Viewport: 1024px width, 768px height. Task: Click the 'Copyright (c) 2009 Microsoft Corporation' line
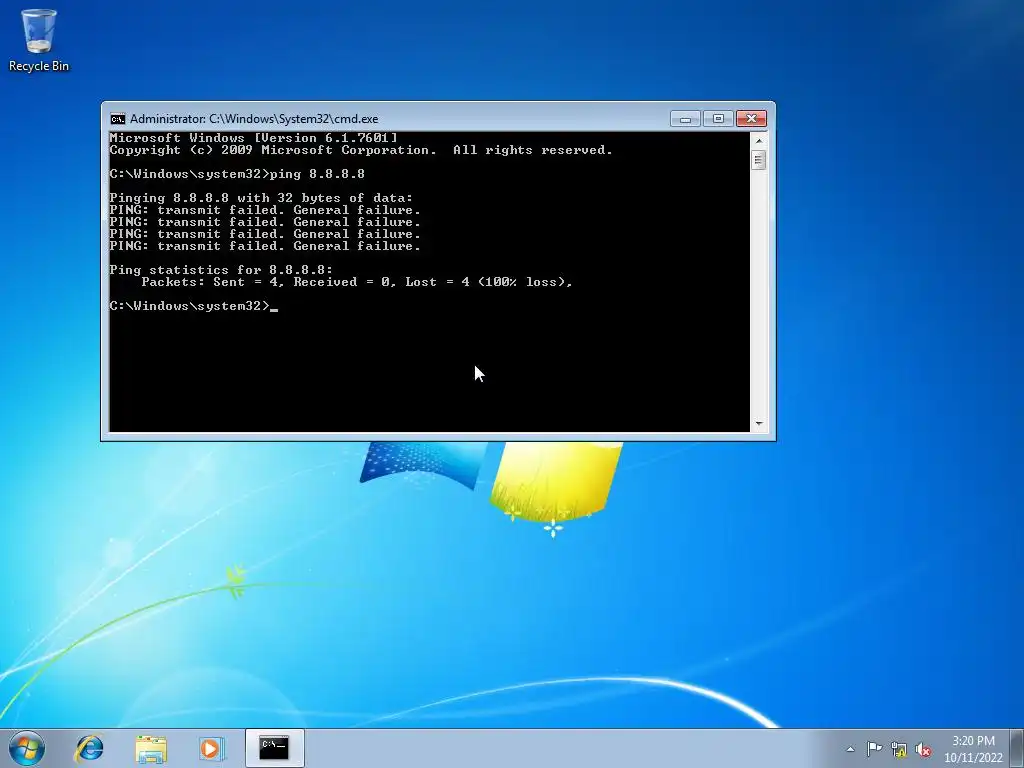pyautogui.click(x=361, y=150)
